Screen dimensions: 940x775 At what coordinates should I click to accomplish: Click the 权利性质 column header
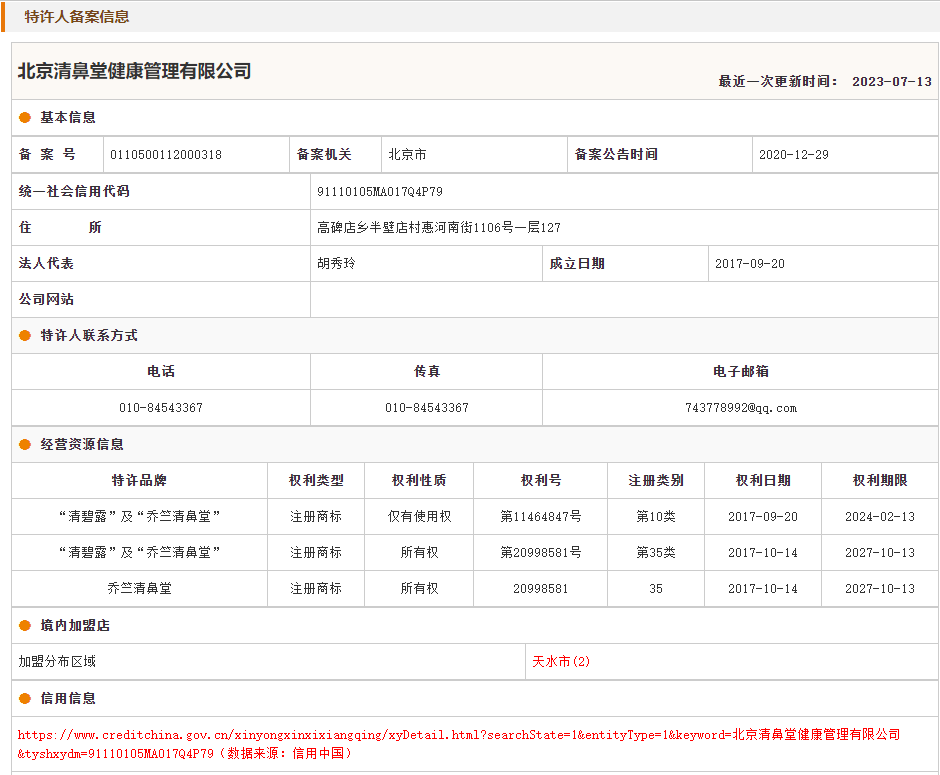[x=418, y=481]
